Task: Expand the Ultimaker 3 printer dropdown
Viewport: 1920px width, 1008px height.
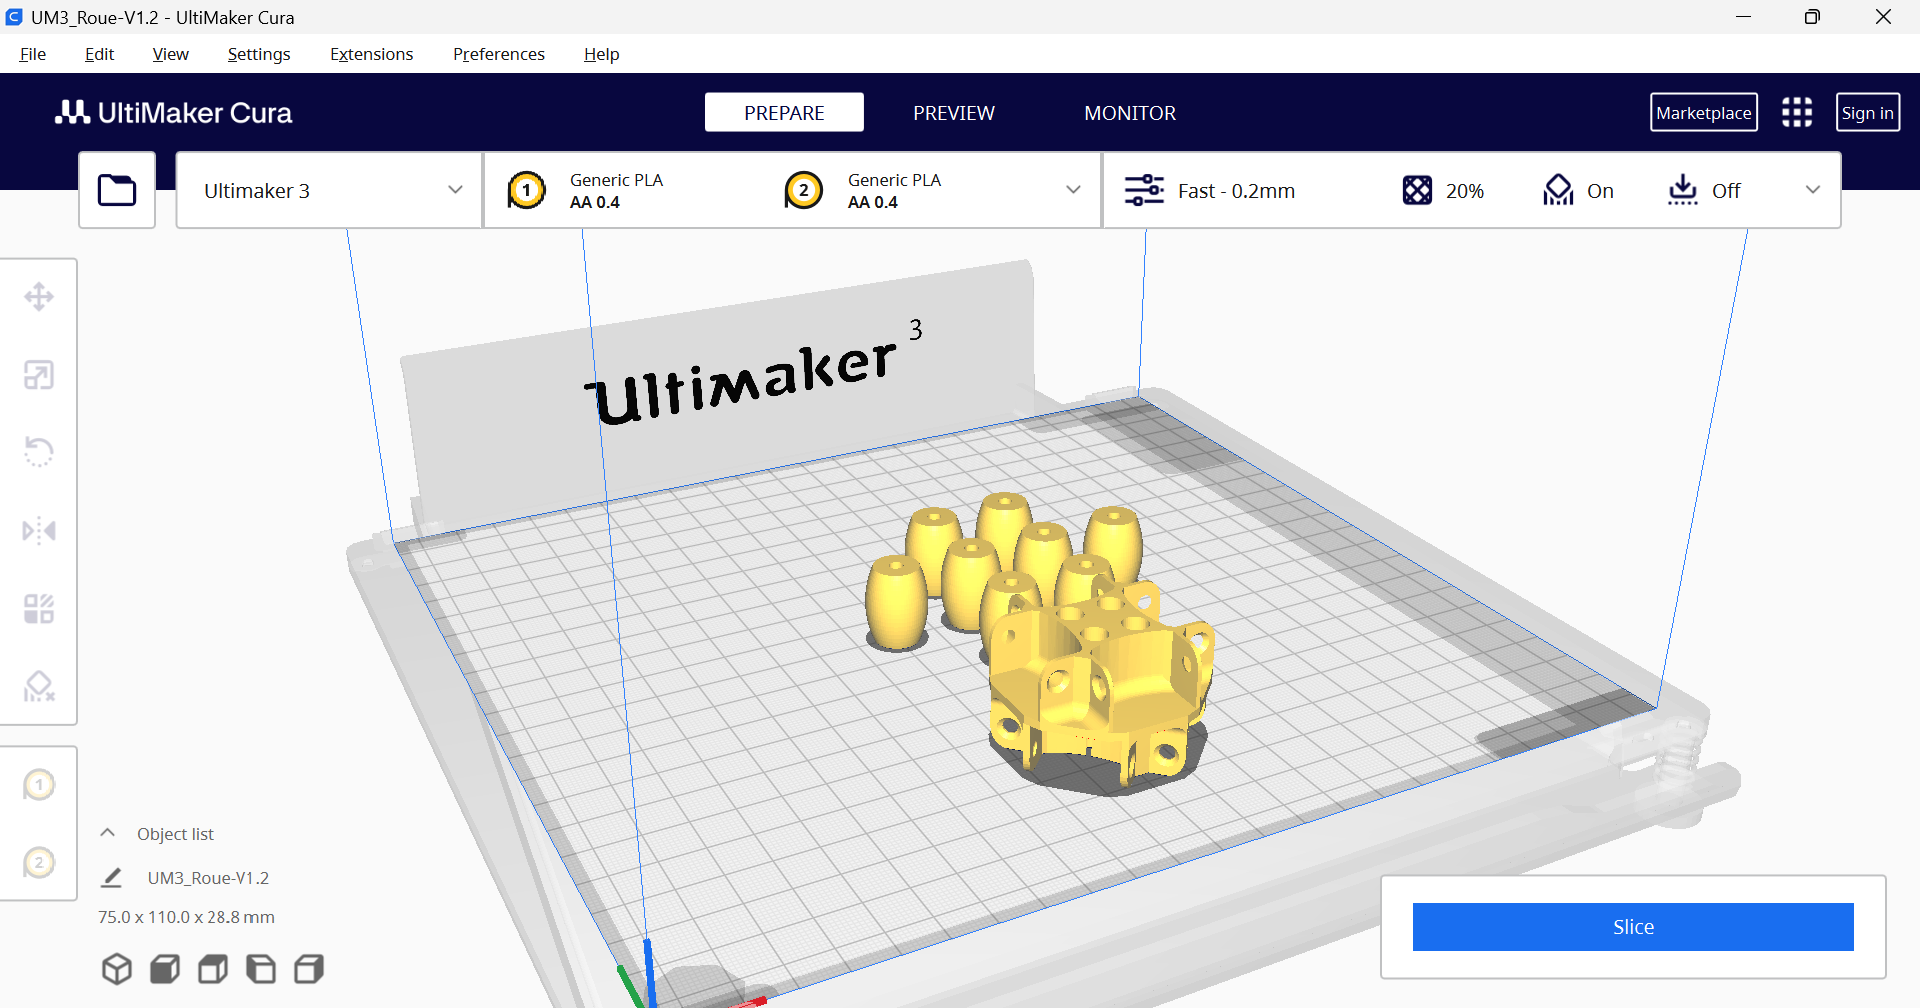Action: pyautogui.click(x=330, y=191)
